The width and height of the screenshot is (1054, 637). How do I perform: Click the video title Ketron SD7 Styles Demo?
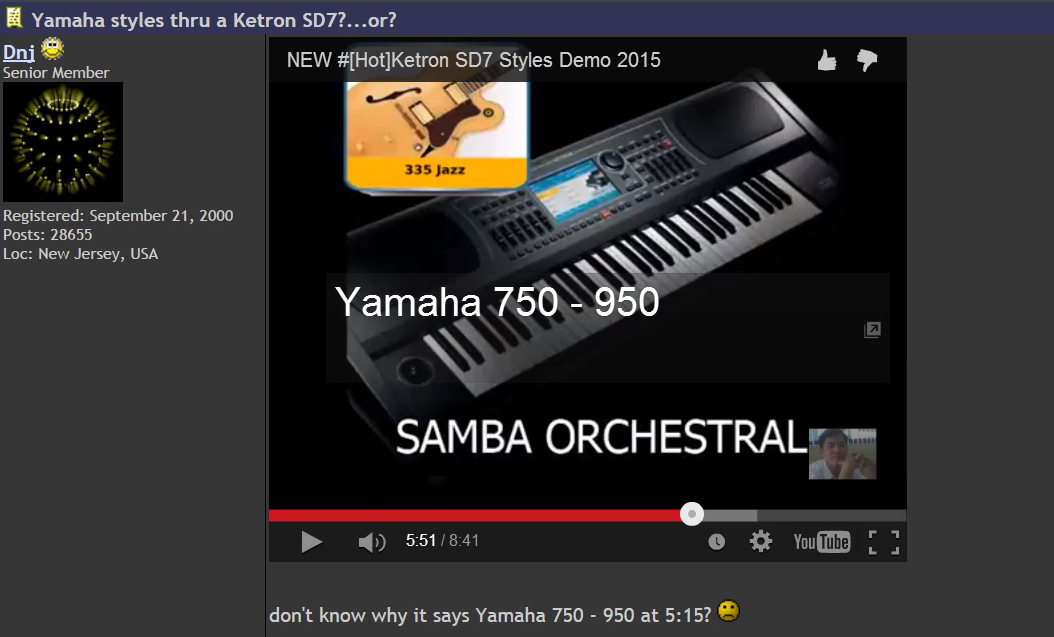(473, 60)
